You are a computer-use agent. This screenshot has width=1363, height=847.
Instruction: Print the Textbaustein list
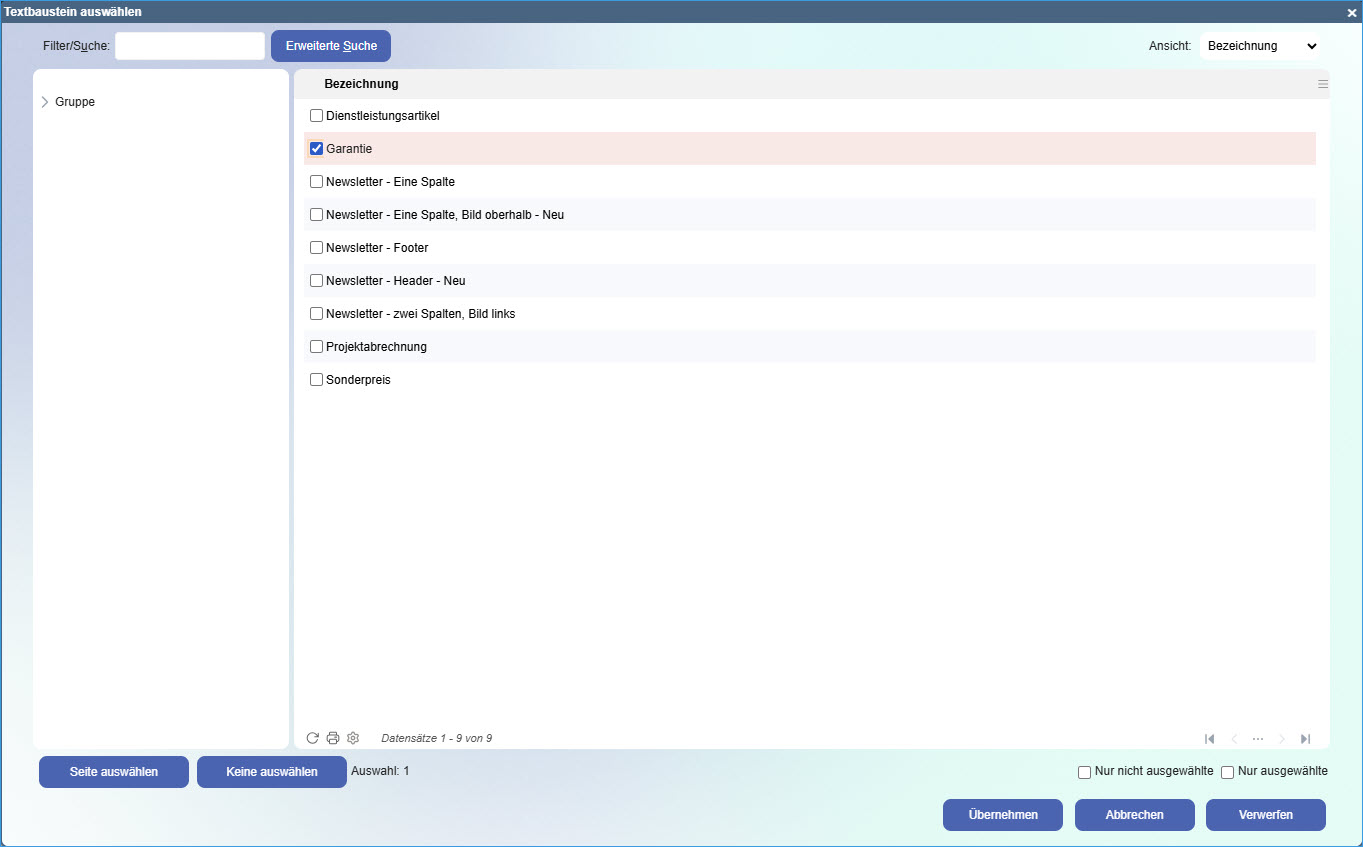click(333, 738)
